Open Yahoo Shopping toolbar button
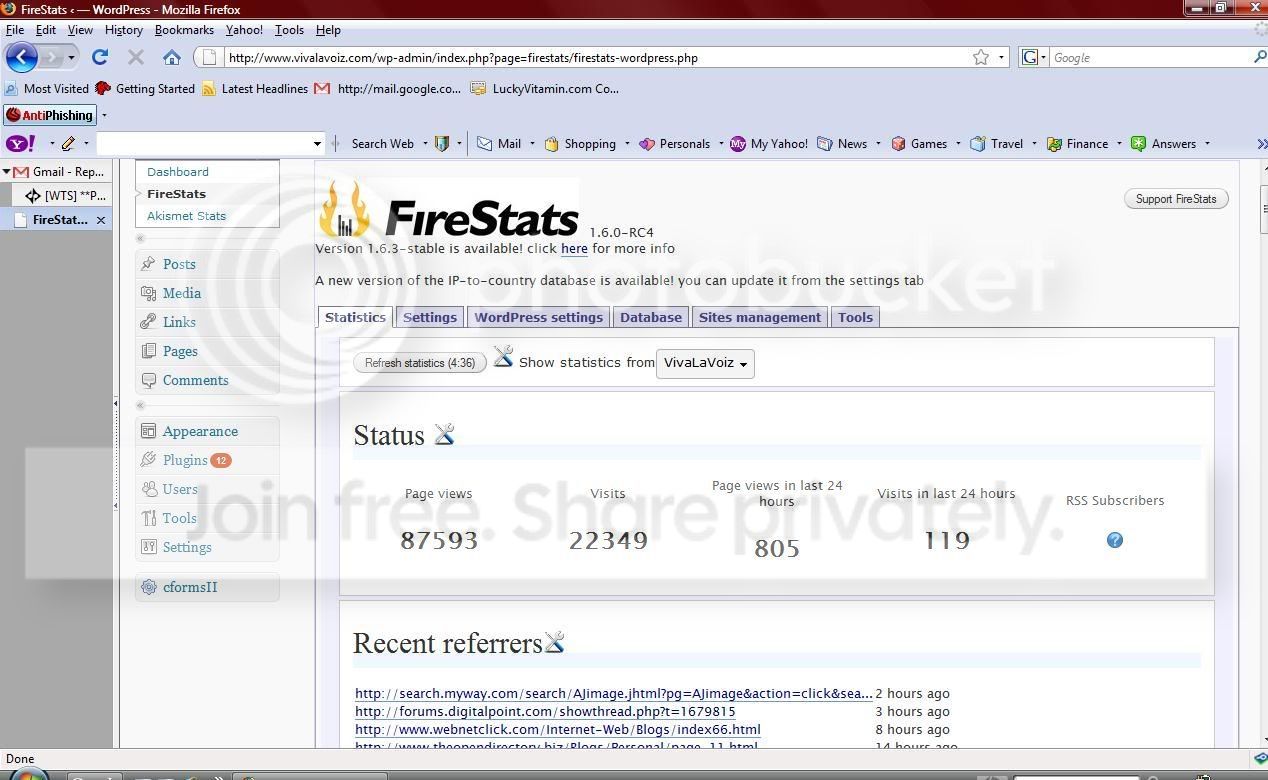The image size is (1268, 780). coord(580,144)
